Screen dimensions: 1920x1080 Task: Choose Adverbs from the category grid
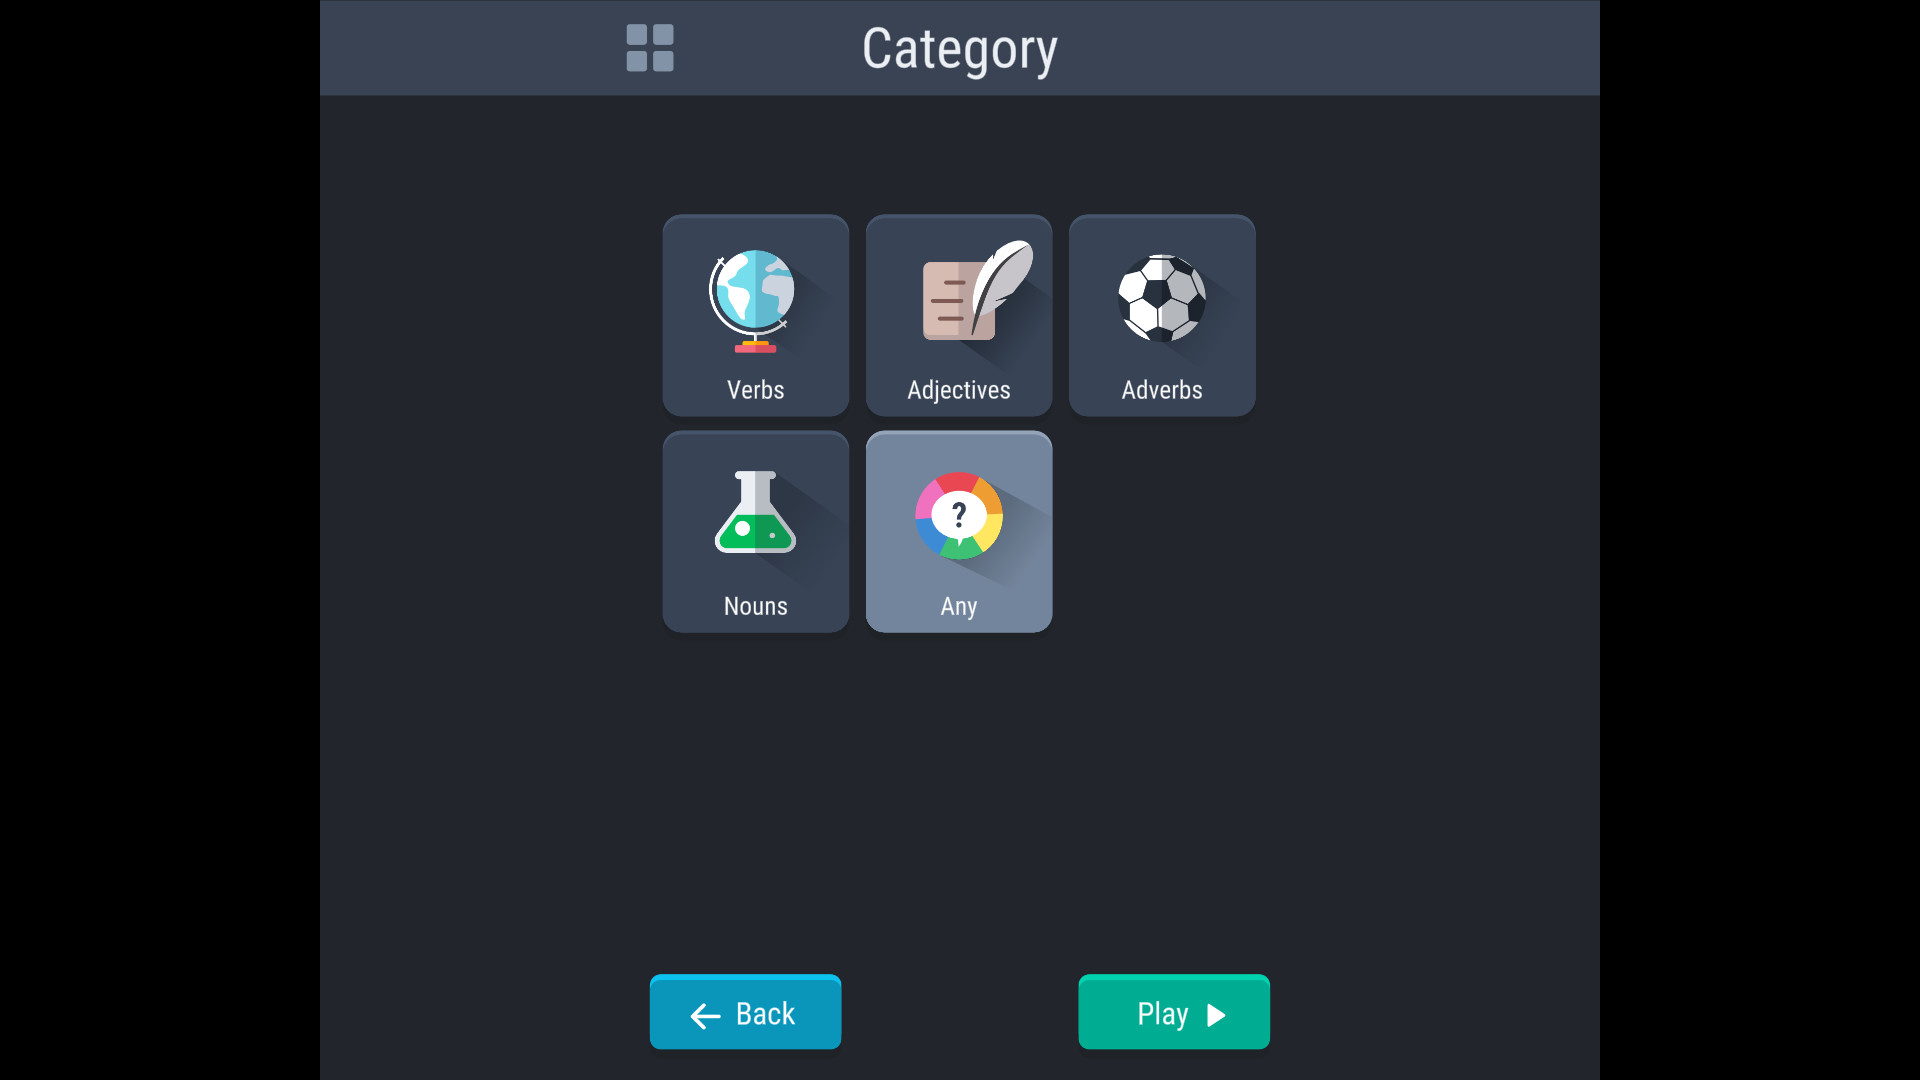pyautogui.click(x=1160, y=315)
